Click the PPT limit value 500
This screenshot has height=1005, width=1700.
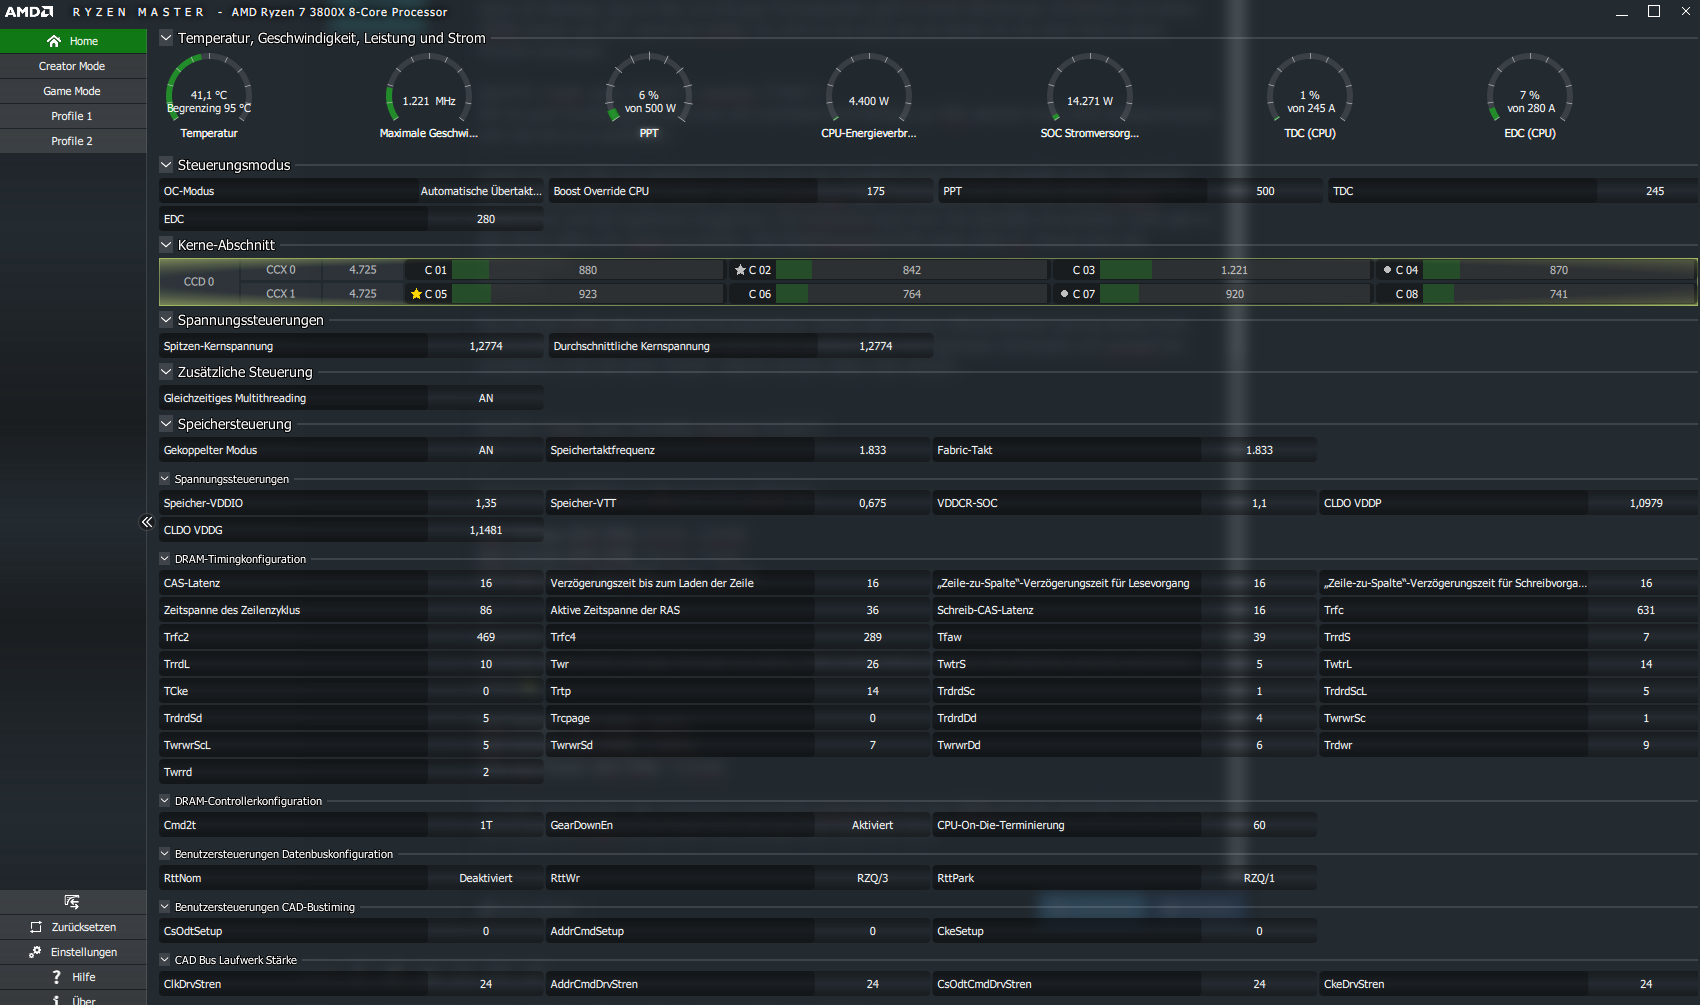point(1265,191)
